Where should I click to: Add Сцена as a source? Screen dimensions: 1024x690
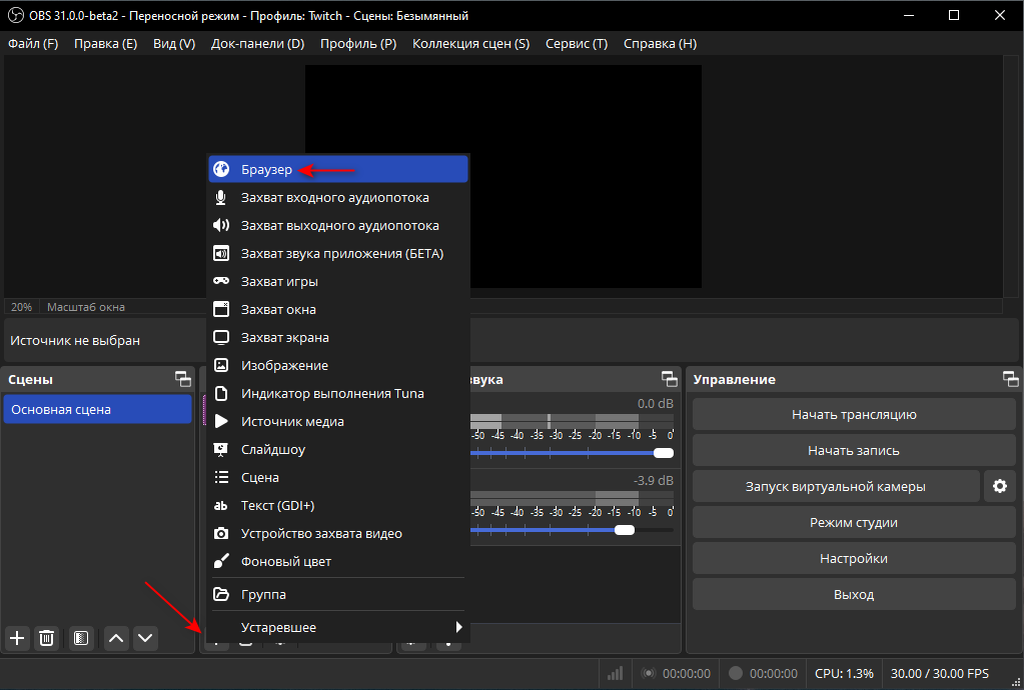(x=338, y=478)
